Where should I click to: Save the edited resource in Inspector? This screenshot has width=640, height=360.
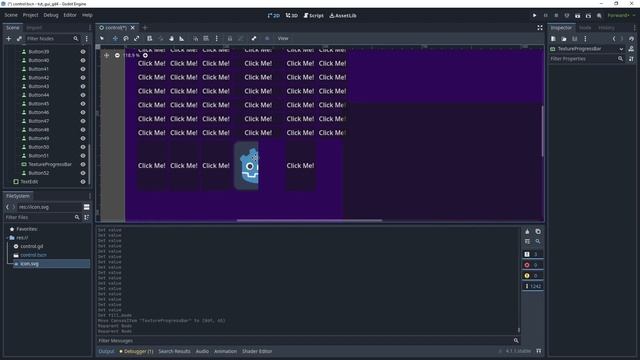574,39
